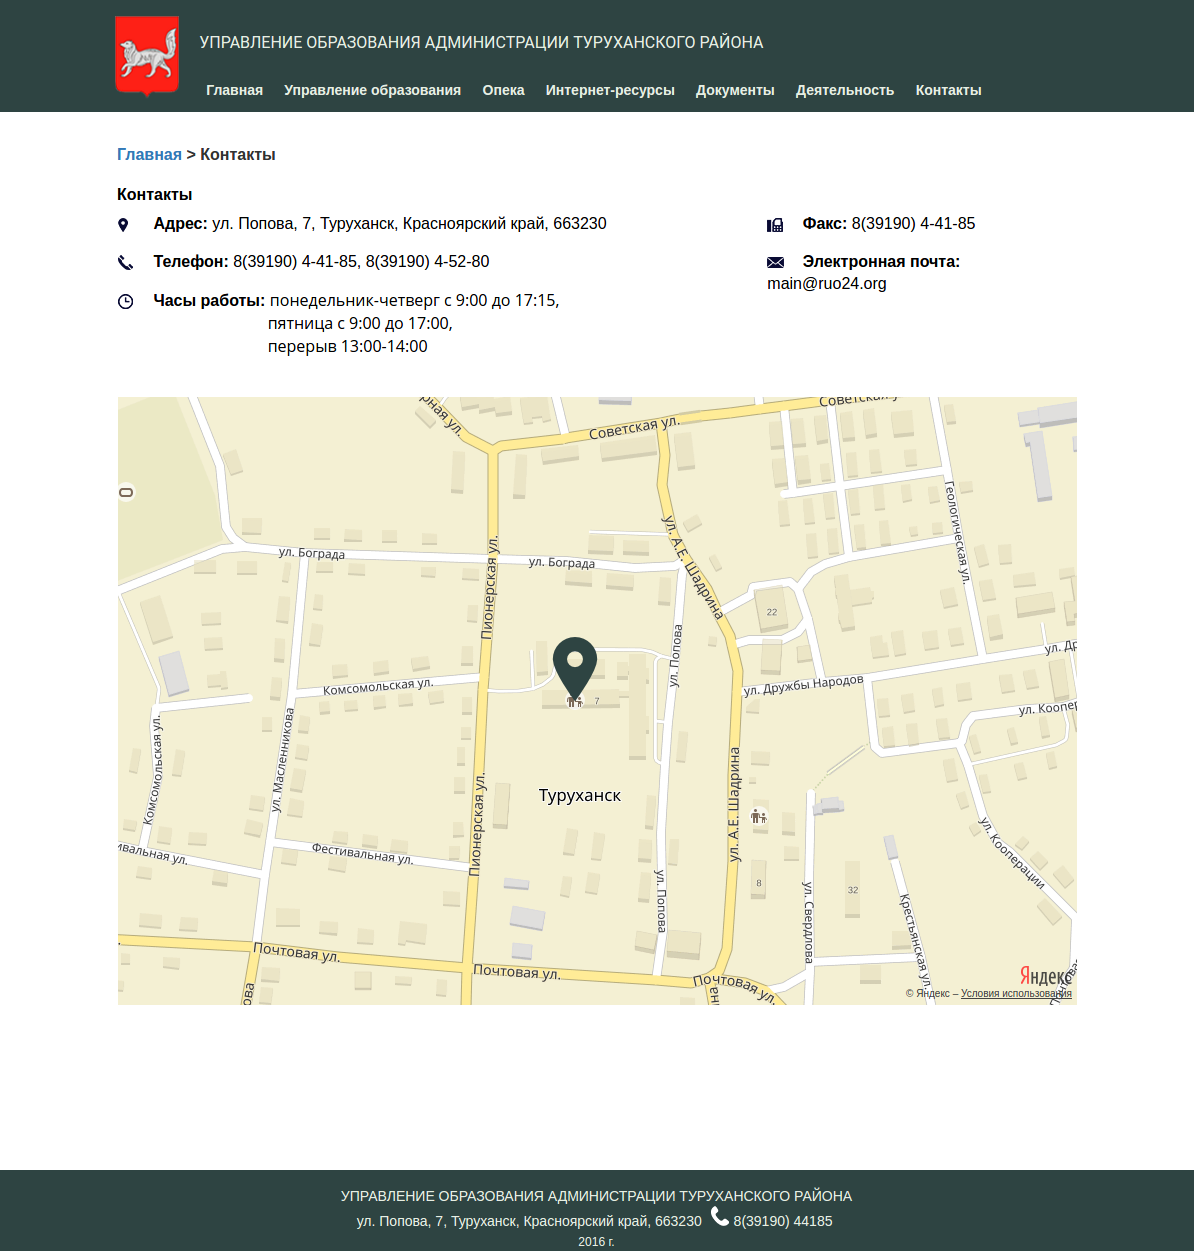Open the Контакты menu item
Viewport: 1194px width, 1251px height.
tap(949, 90)
